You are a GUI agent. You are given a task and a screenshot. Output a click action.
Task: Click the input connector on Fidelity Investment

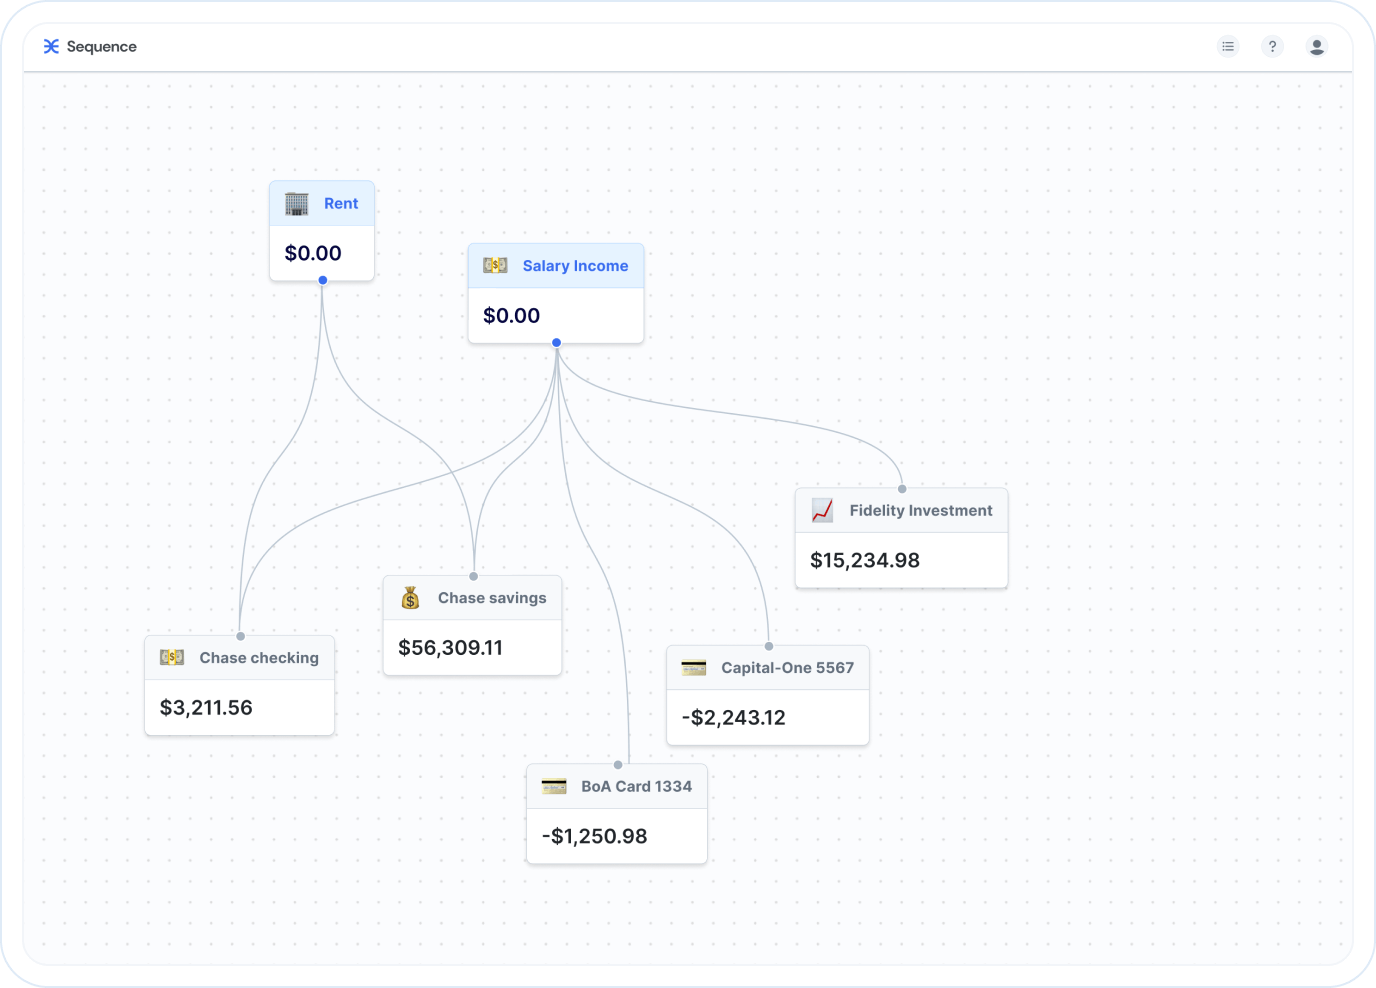click(902, 489)
